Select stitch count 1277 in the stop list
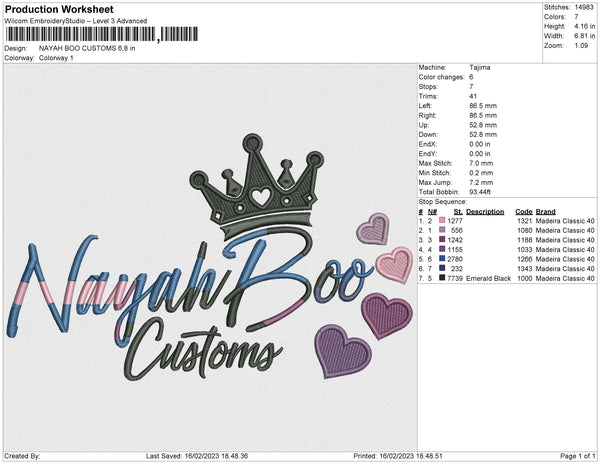The height and width of the screenshot is (464, 600). click(x=455, y=221)
